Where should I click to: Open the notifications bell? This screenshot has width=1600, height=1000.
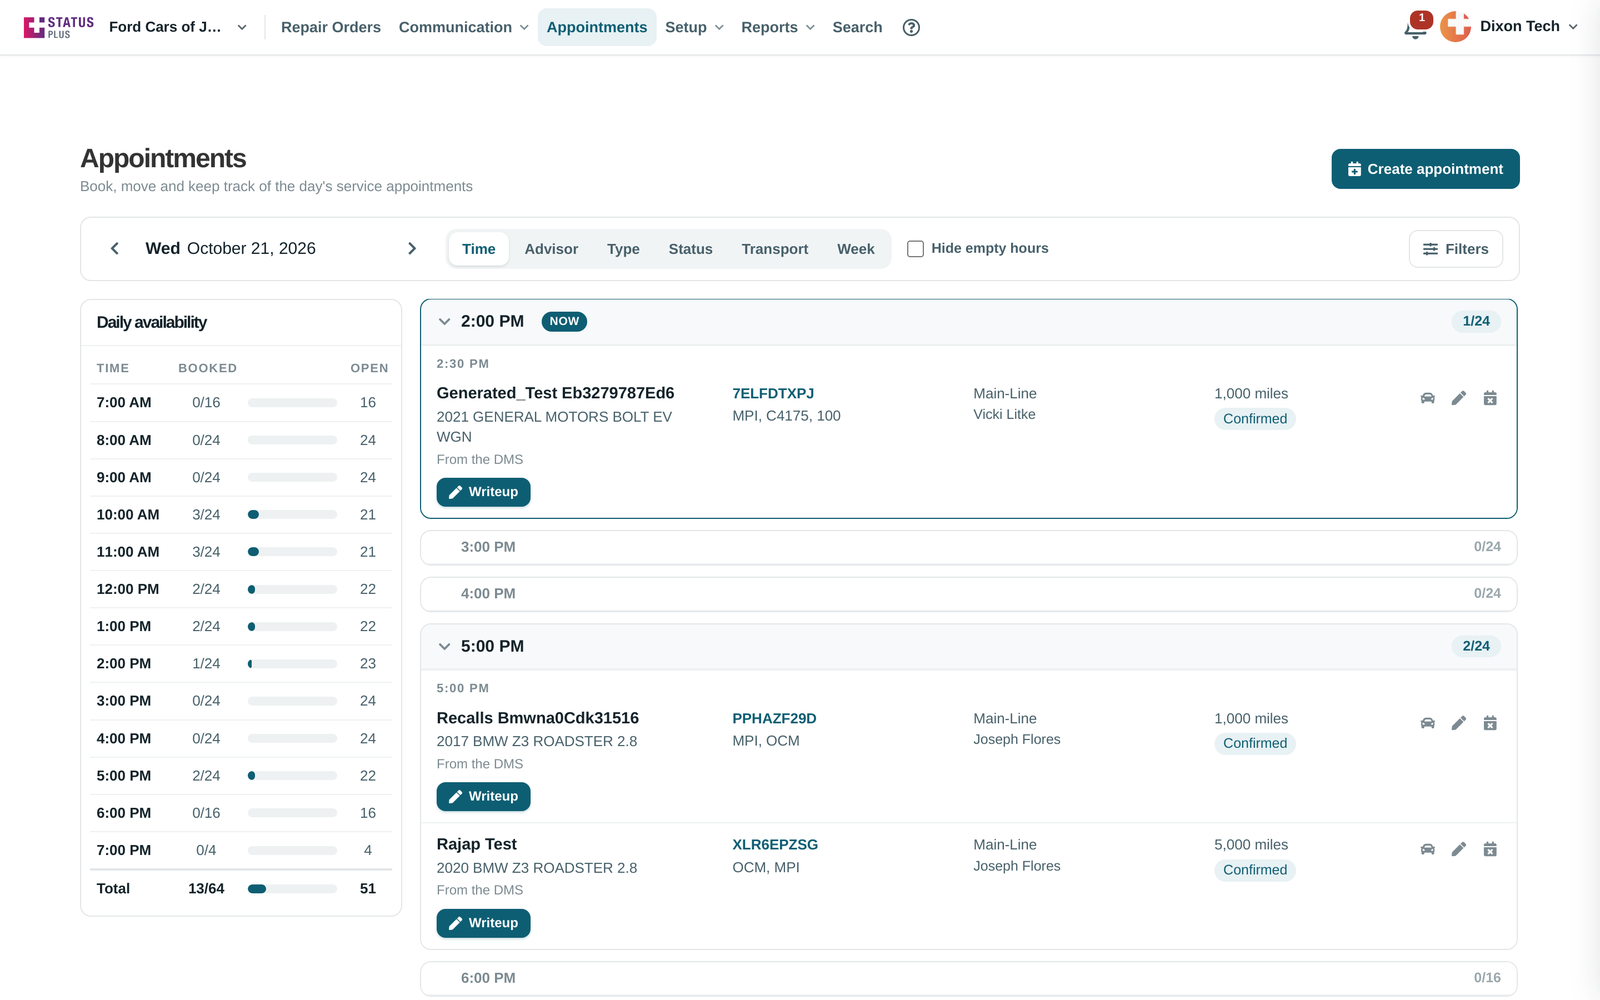coord(1415,28)
